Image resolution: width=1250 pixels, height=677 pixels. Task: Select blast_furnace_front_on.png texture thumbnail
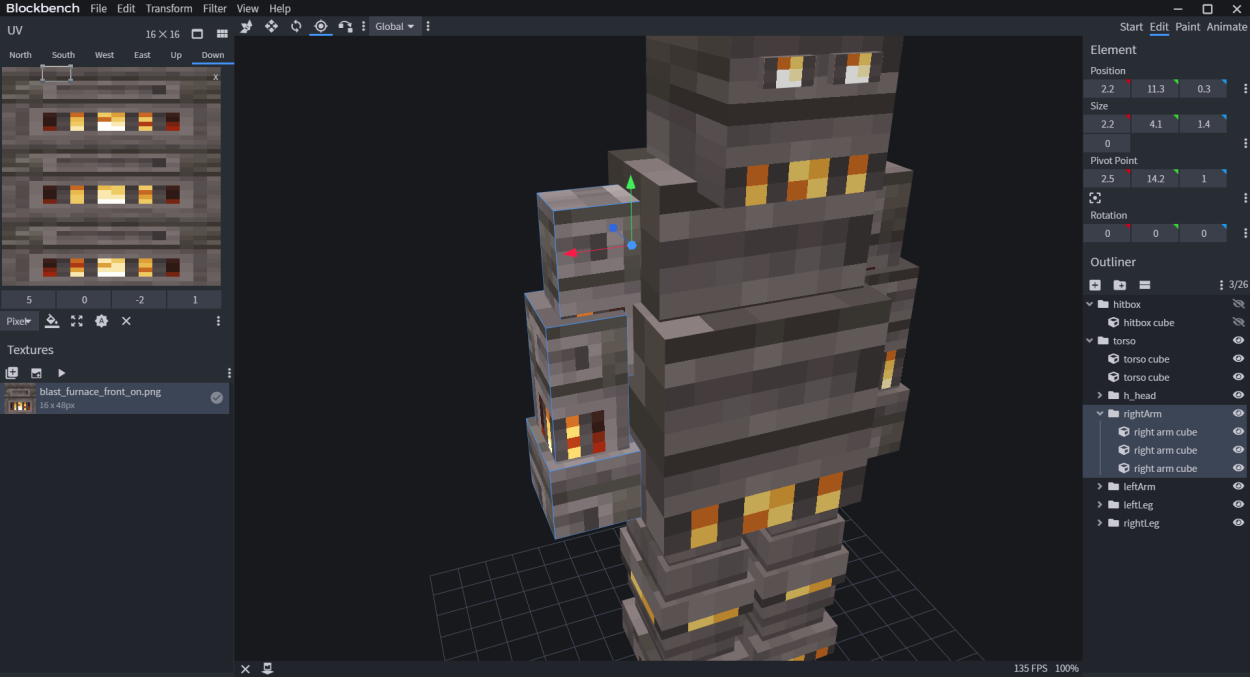pyautogui.click(x=18, y=398)
